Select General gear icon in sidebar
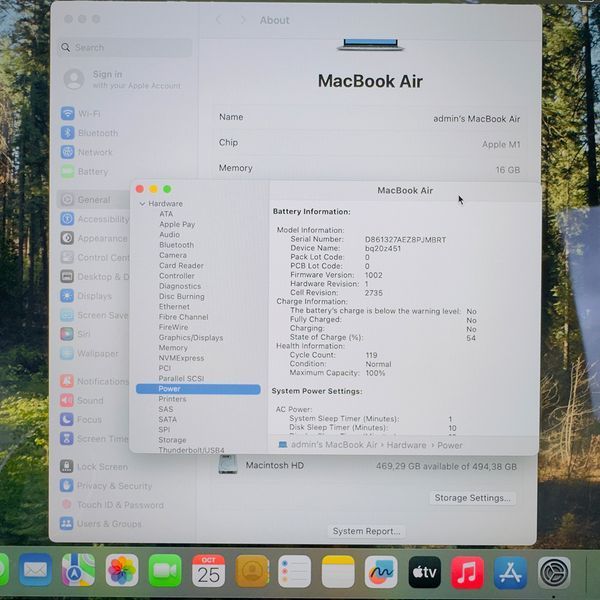The height and width of the screenshot is (600, 600). (68, 199)
